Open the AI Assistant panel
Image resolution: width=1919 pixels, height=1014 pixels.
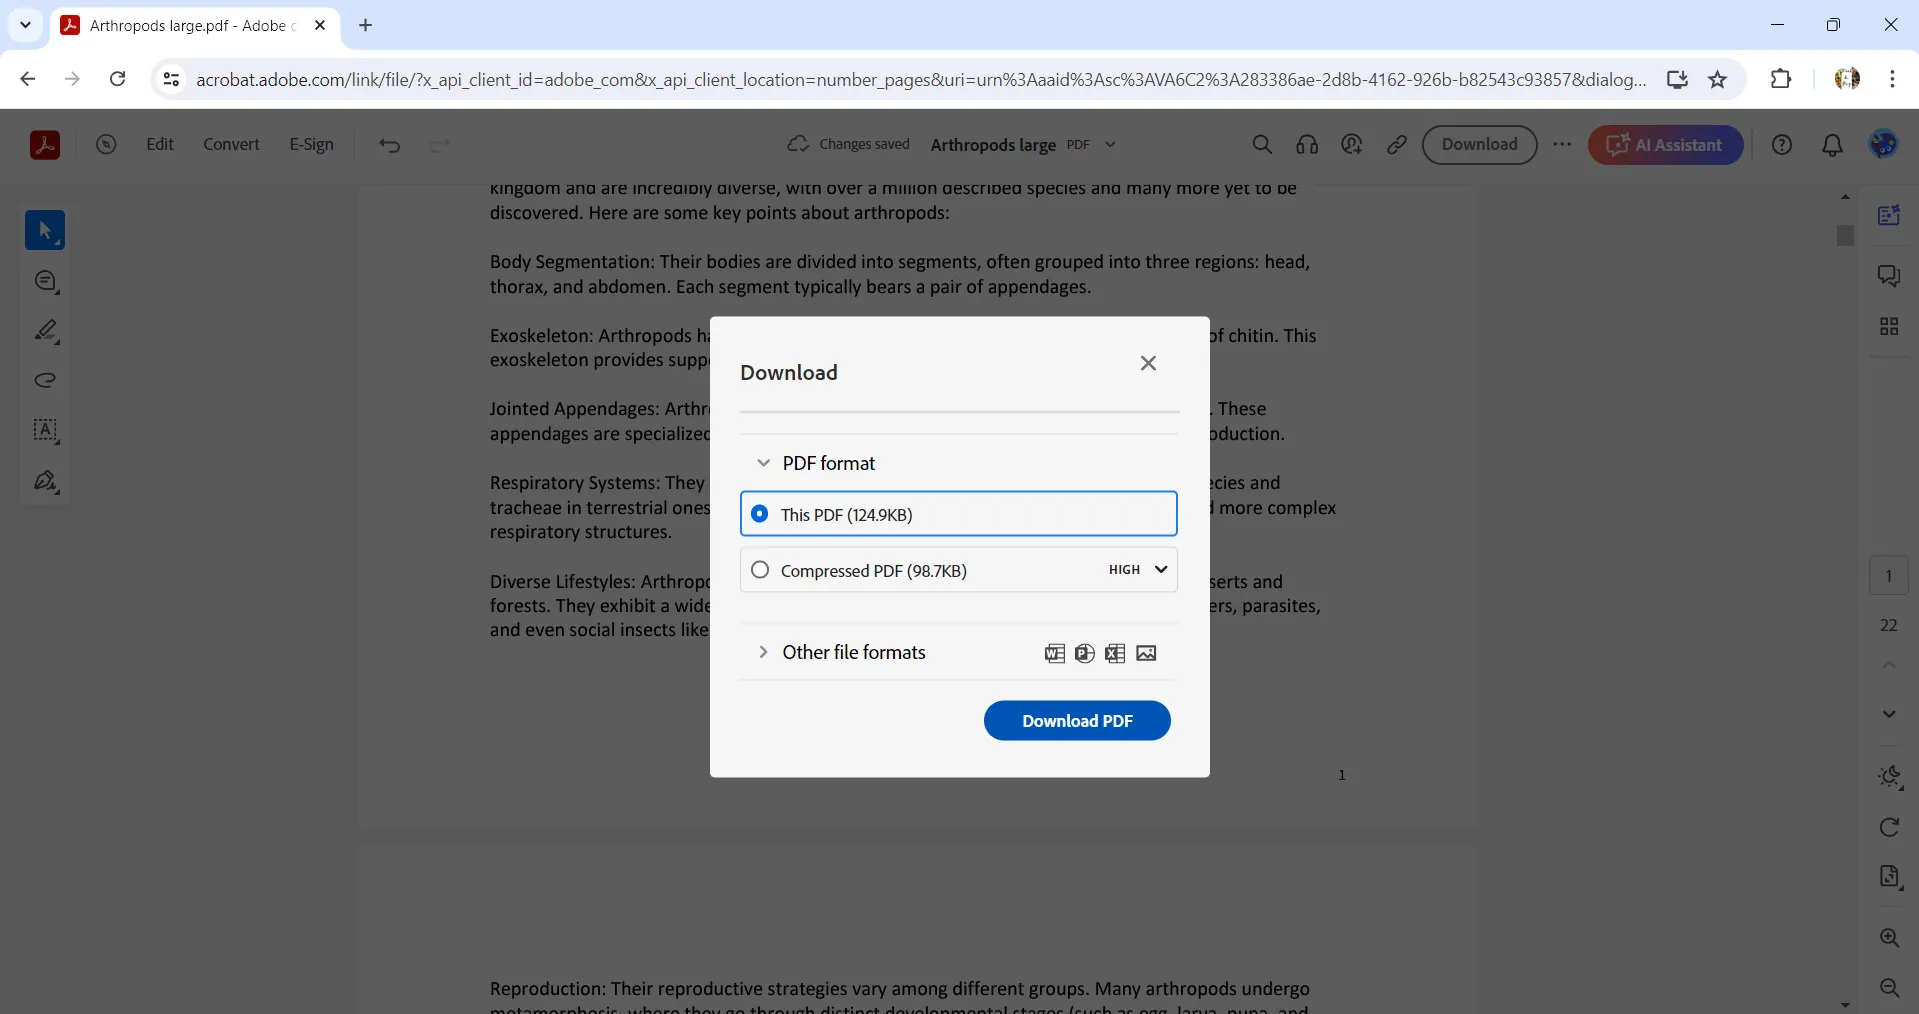pos(1665,145)
